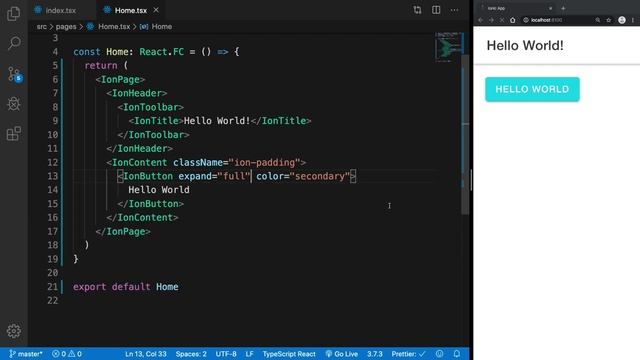Bookmark page with star icon
The width and height of the screenshot is (640, 360).
pos(609,20)
